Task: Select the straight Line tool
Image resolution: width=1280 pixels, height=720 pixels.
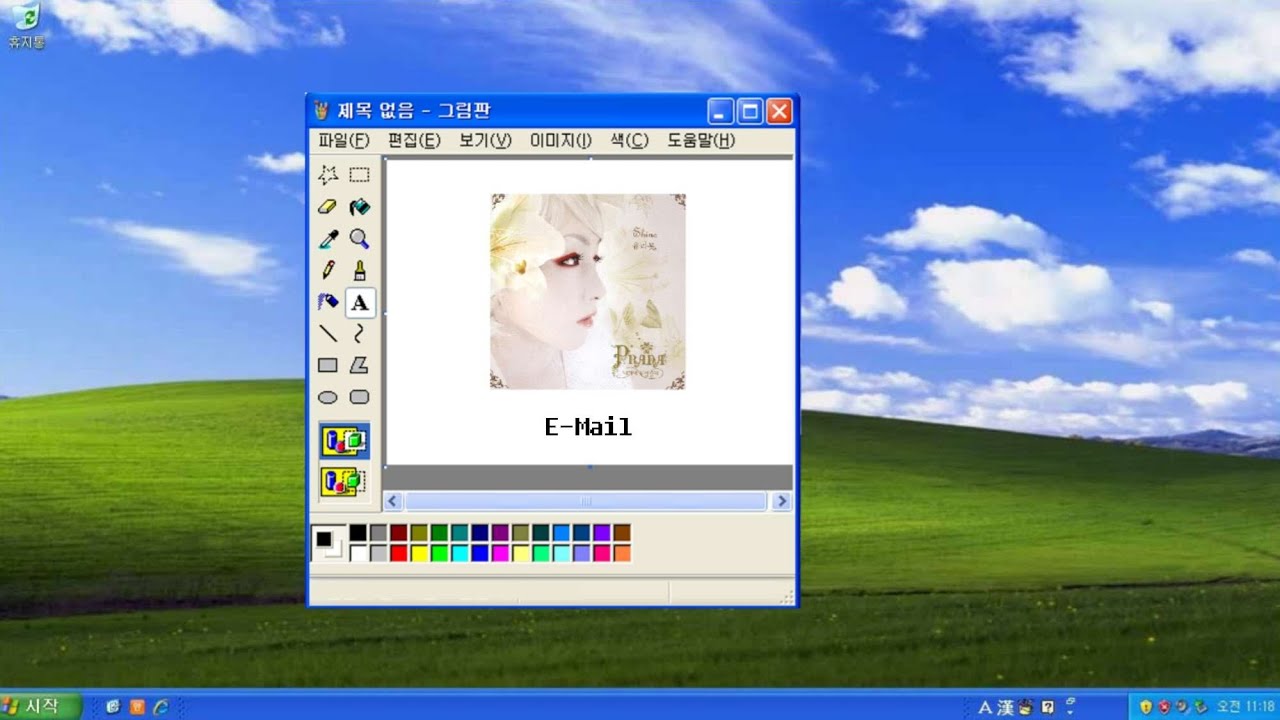Action: (x=328, y=333)
